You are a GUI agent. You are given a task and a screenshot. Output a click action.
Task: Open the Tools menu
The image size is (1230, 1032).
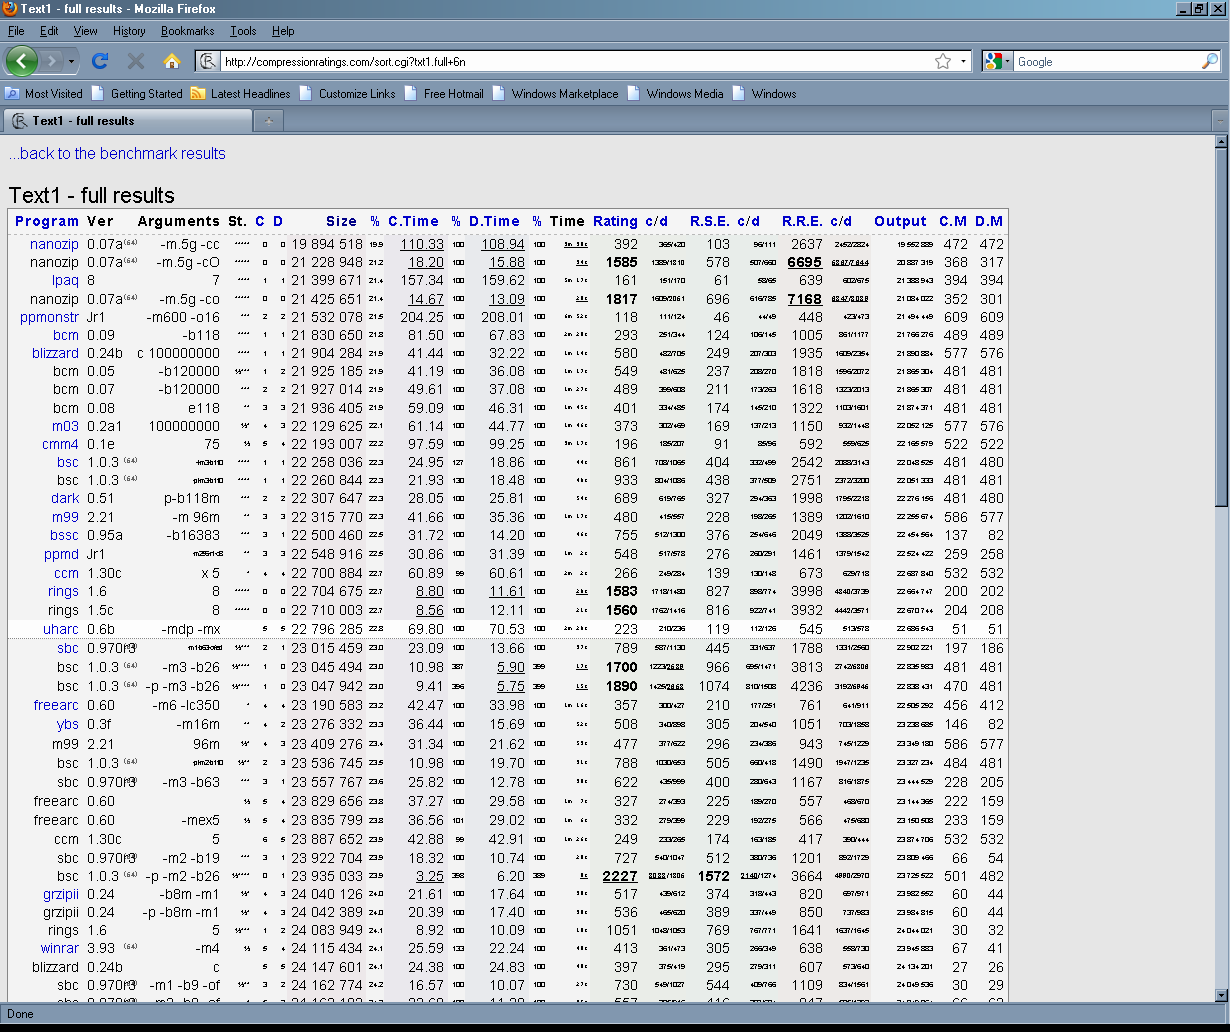click(243, 31)
